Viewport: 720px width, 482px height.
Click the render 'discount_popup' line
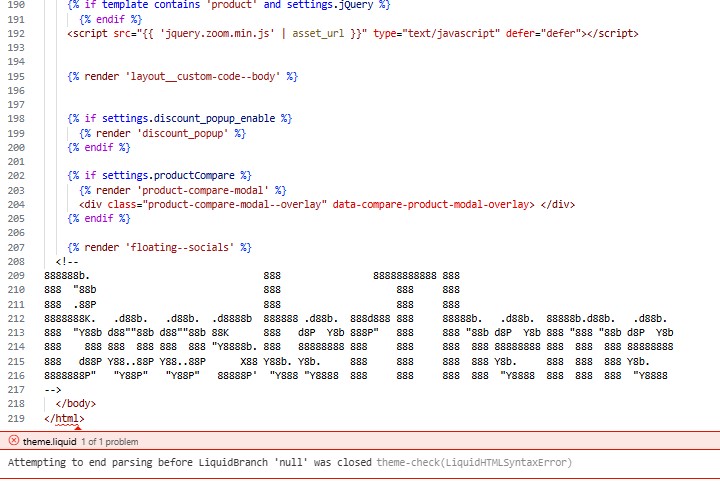coord(163,133)
